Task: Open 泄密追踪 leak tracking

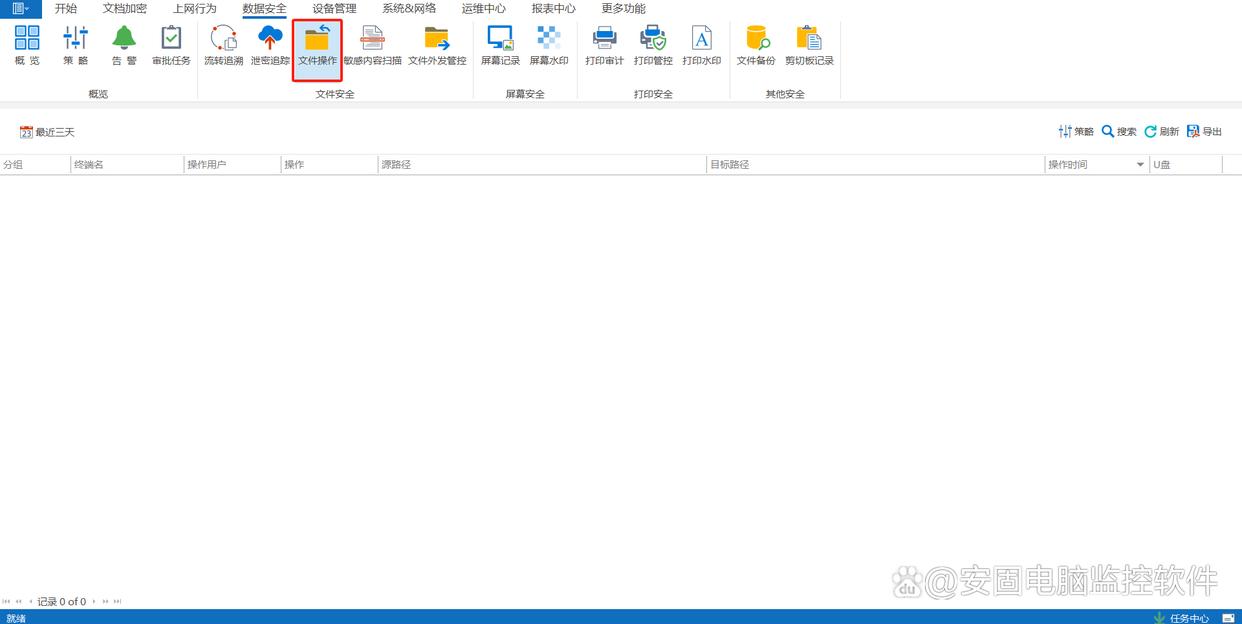Action: click(x=270, y=46)
